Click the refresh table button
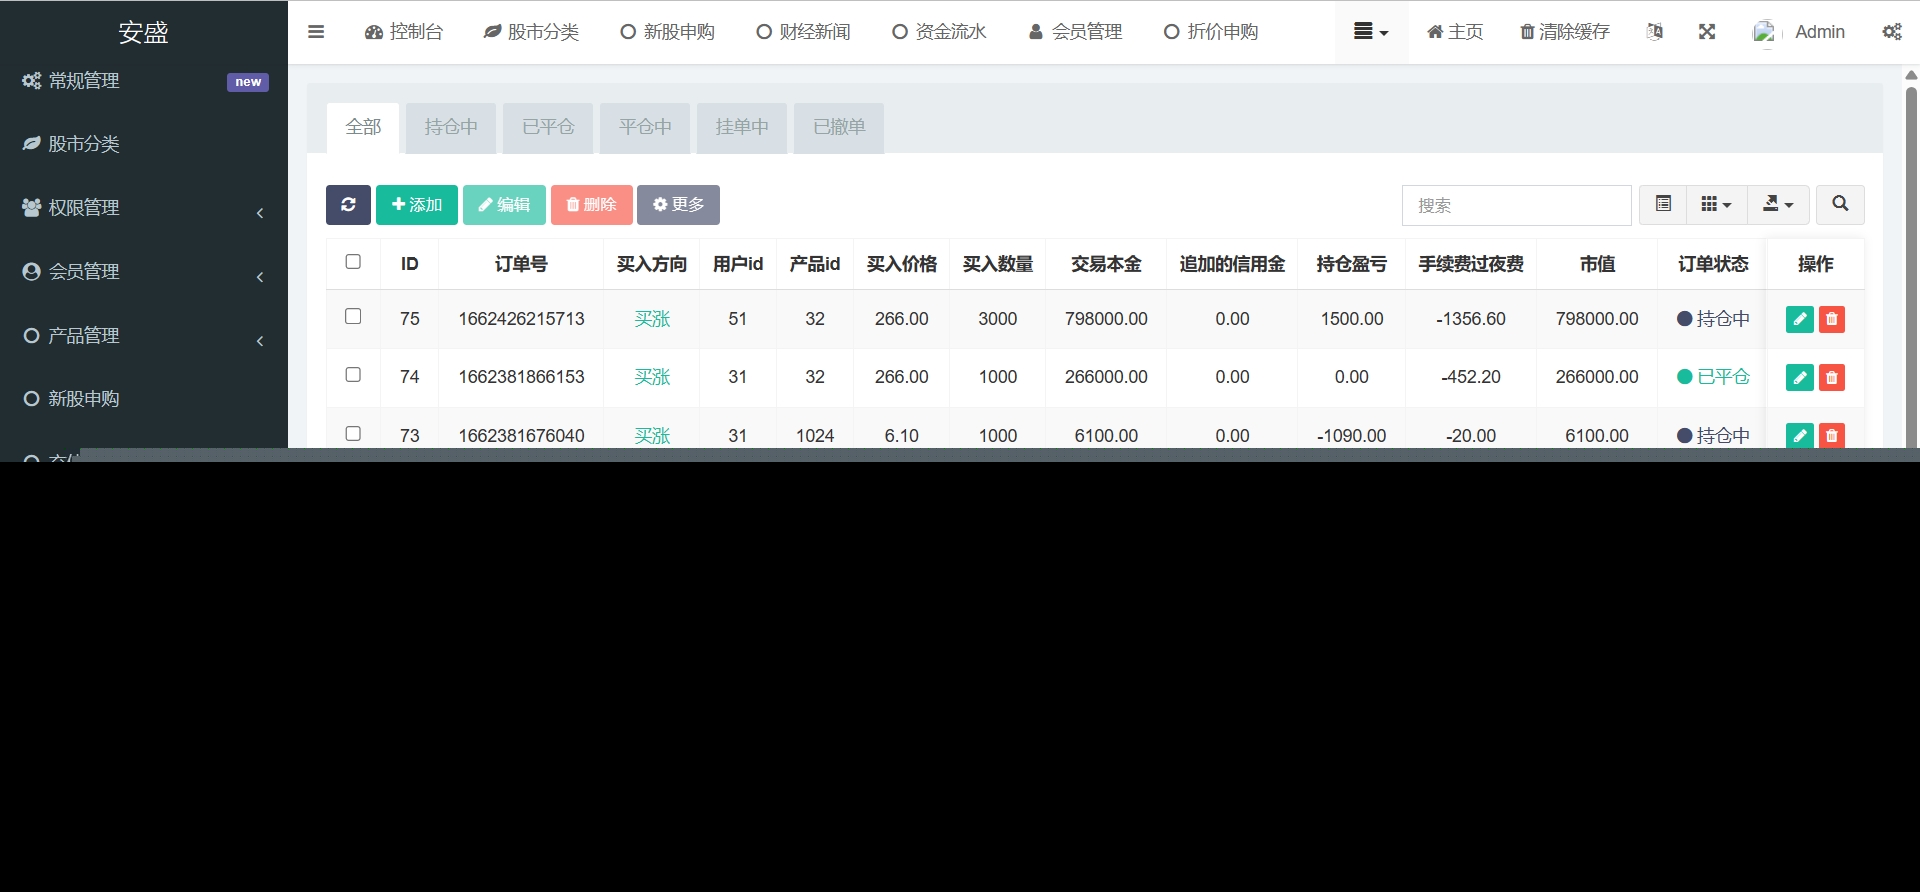 pyautogui.click(x=348, y=205)
